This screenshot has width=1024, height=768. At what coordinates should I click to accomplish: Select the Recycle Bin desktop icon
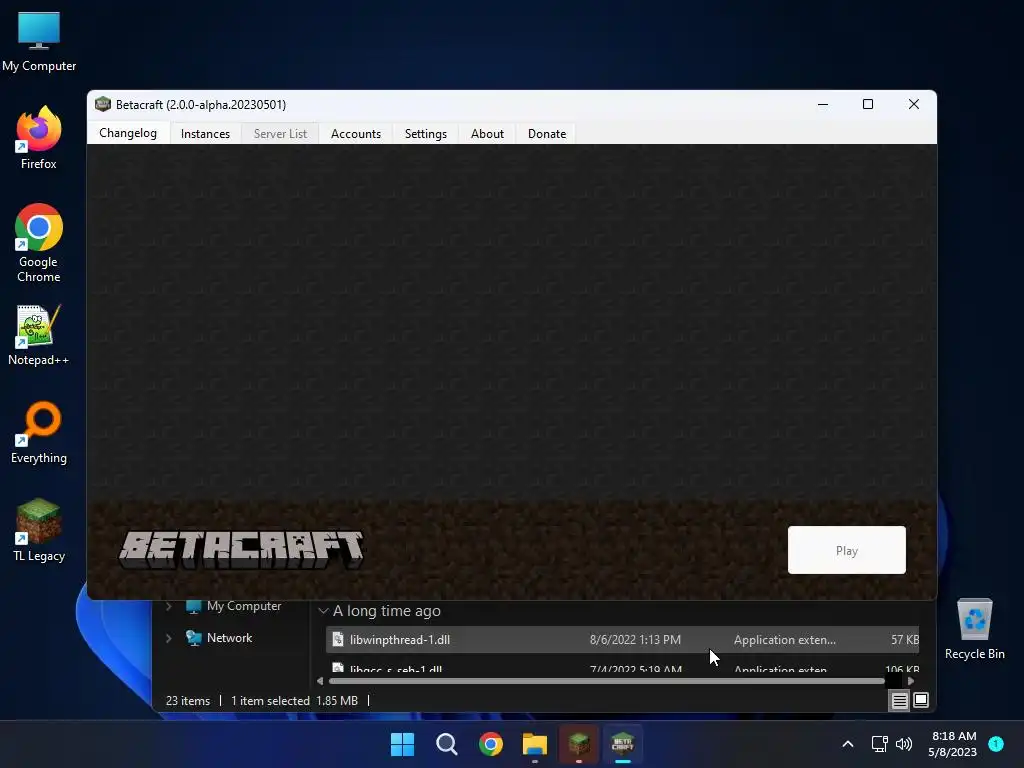tap(974, 628)
